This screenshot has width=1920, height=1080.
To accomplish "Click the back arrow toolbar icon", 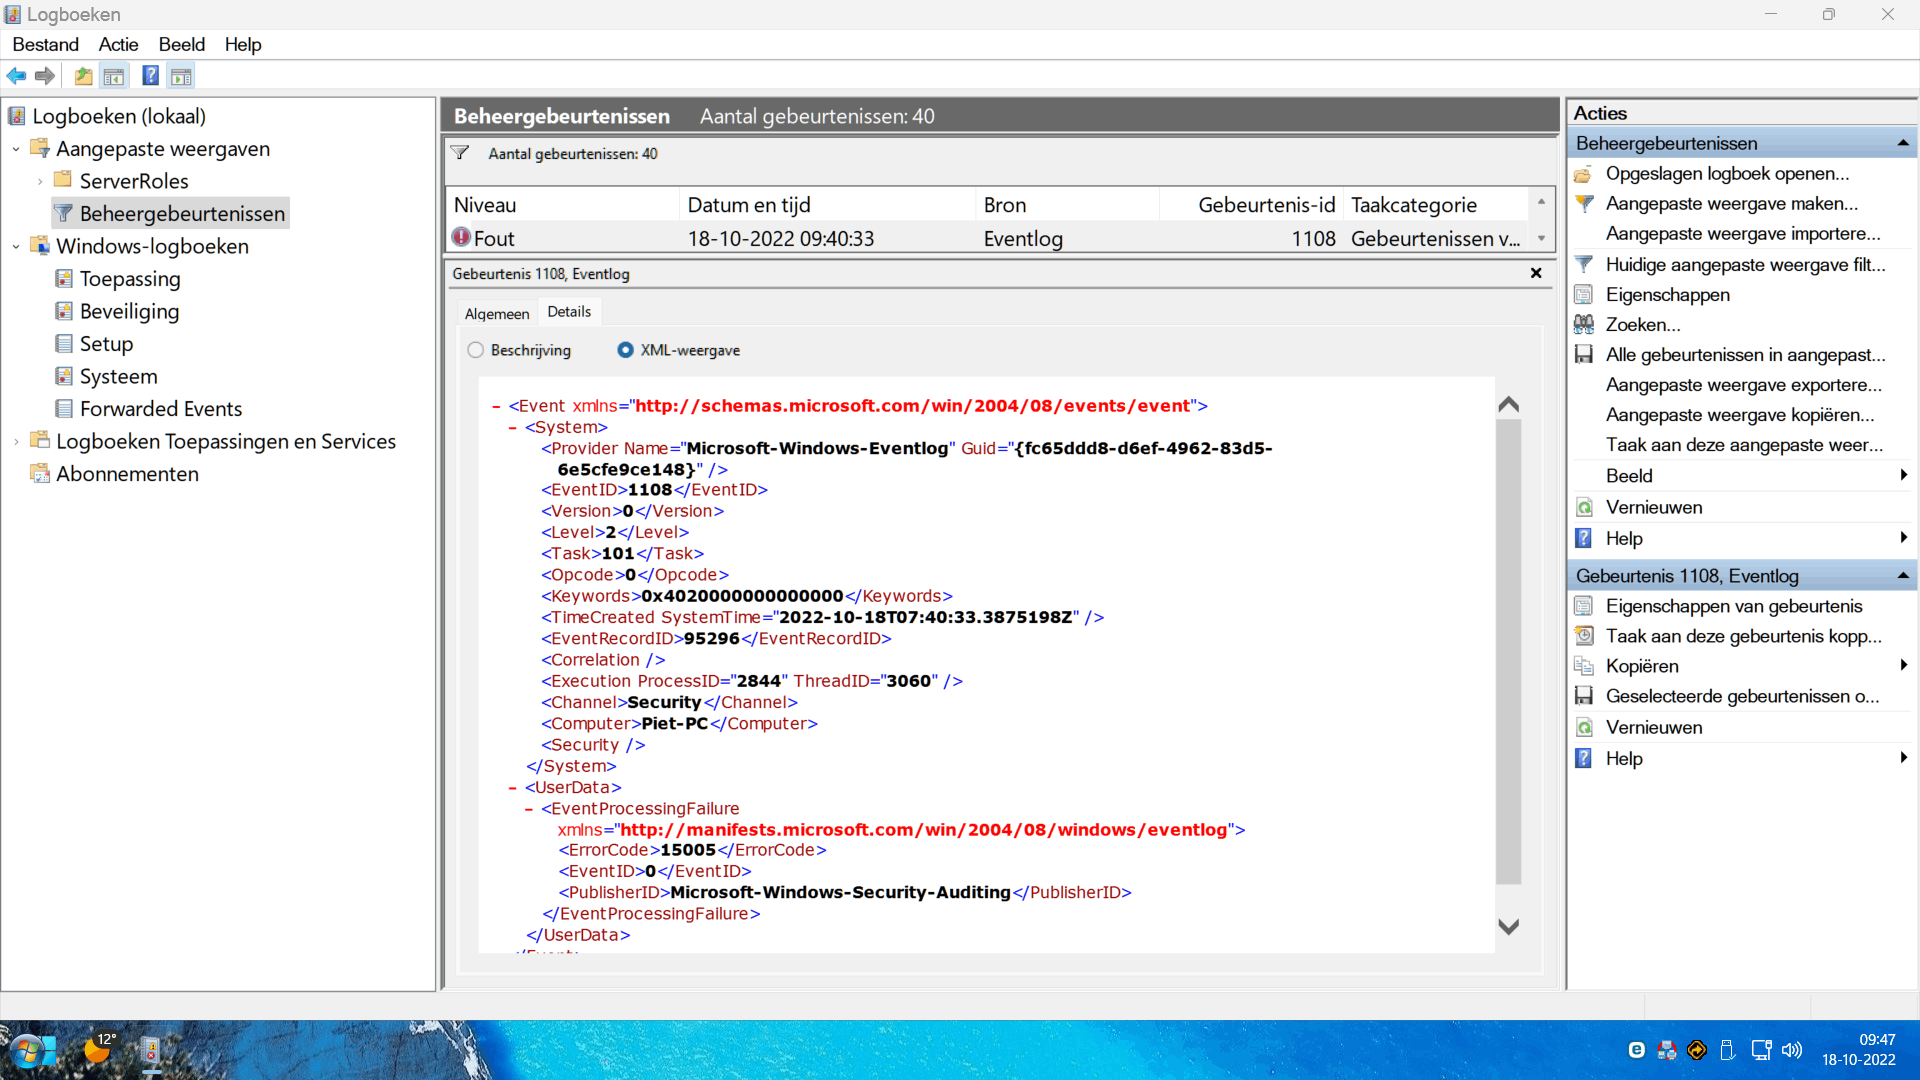I will pos(17,76).
